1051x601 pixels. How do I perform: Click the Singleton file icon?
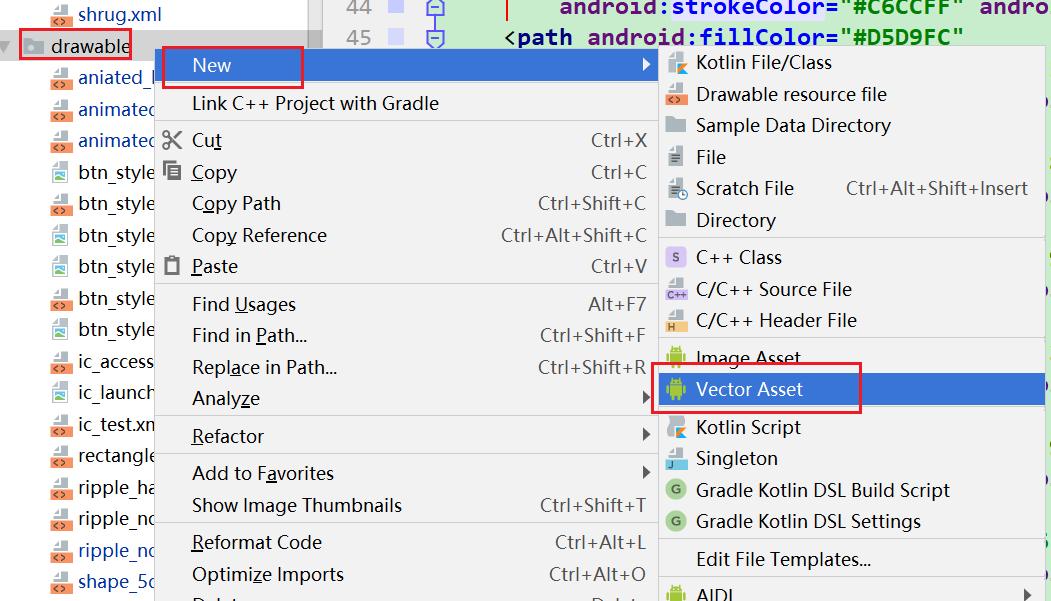point(677,459)
